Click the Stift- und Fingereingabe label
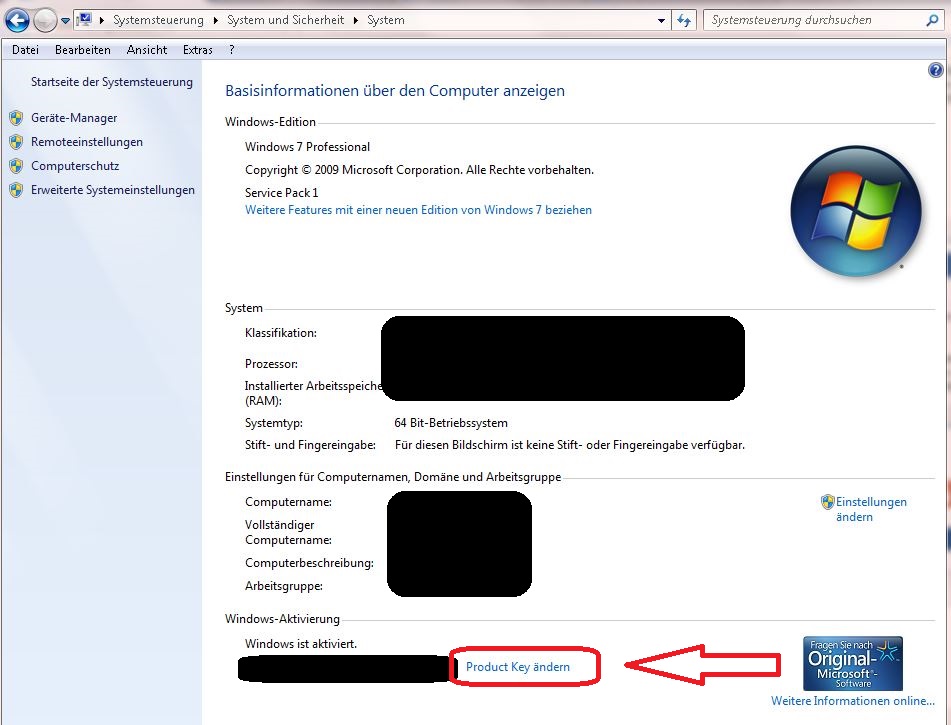Viewport: 951px width, 725px height. [310, 445]
